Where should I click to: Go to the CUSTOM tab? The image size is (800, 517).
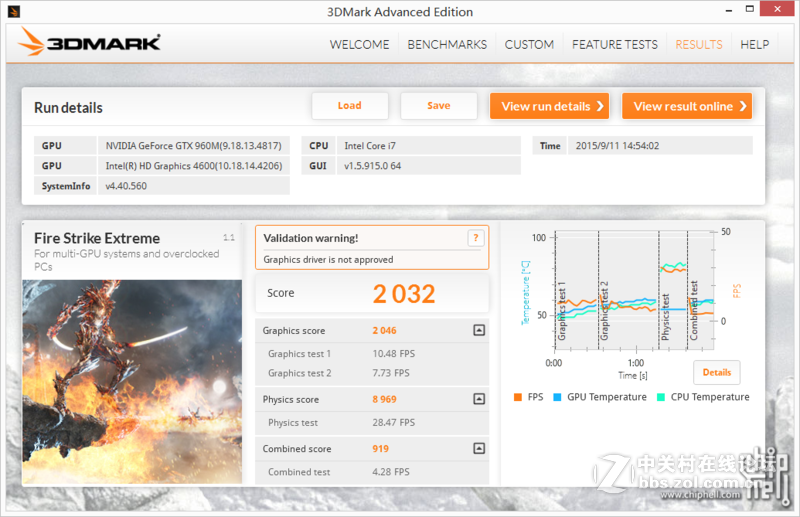[529, 45]
